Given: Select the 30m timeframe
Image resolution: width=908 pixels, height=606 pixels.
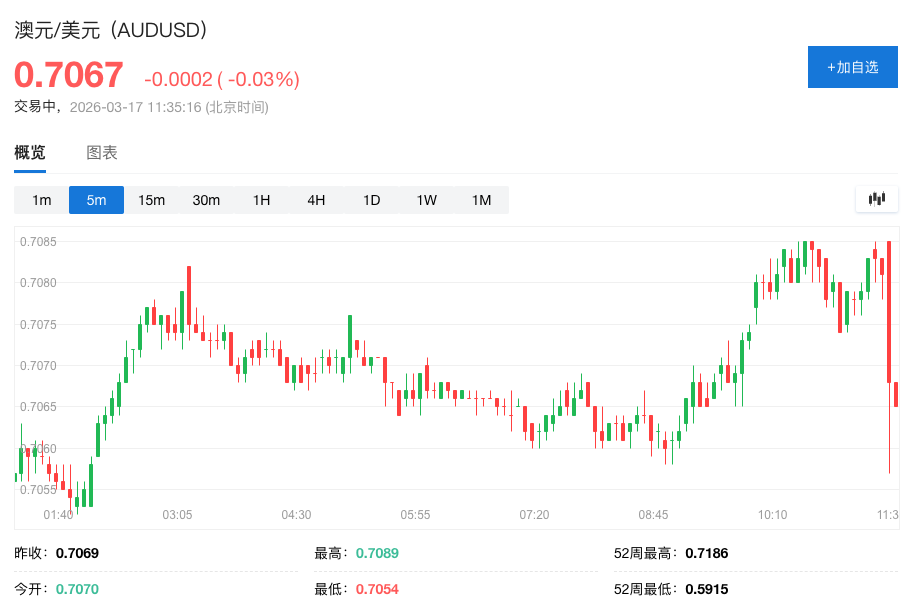Looking at the screenshot, I should tap(206, 200).
